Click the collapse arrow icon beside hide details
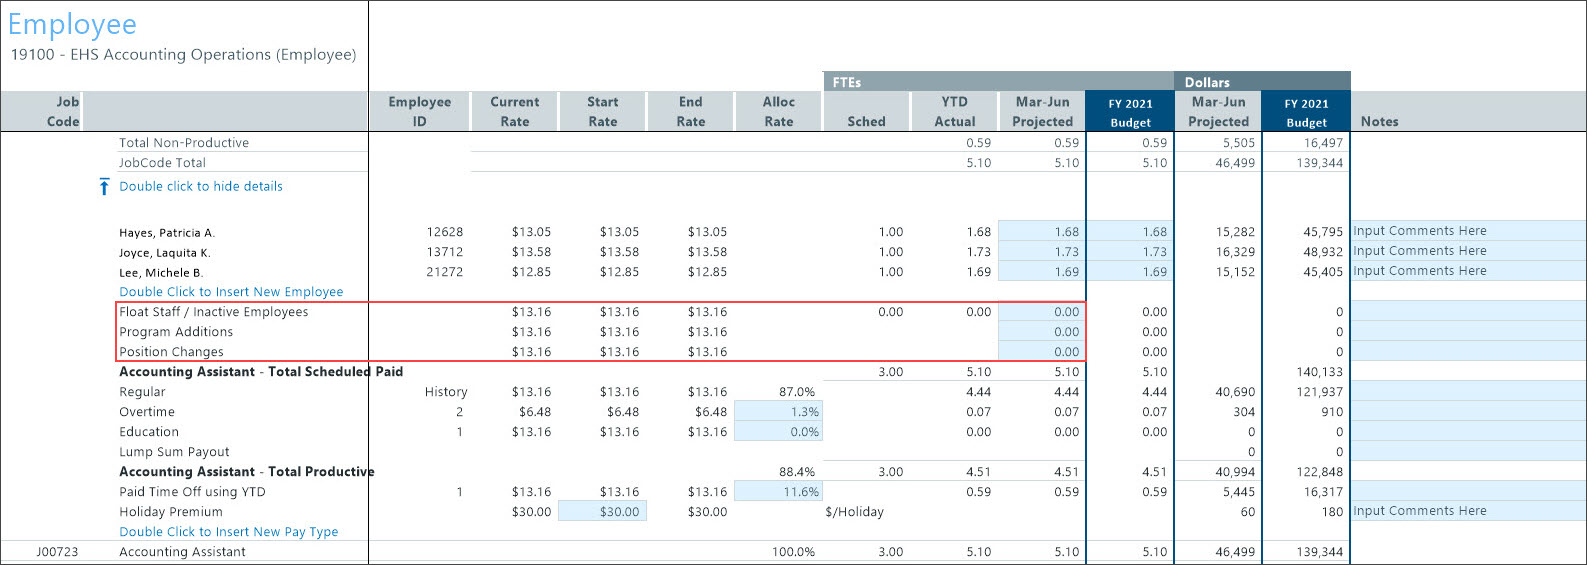The width and height of the screenshot is (1587, 565). [104, 187]
